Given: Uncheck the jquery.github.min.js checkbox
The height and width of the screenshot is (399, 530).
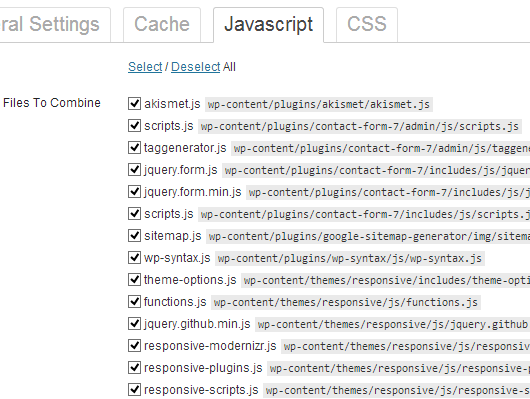Looking at the screenshot, I should 134,323.
